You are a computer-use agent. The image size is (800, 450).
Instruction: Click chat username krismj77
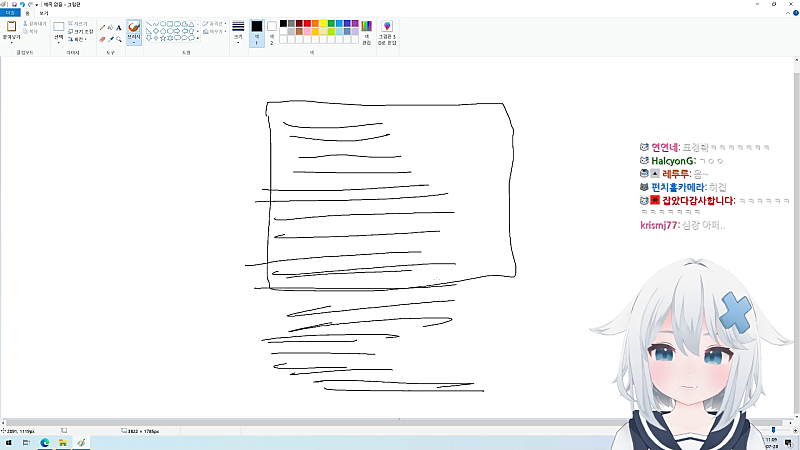[660, 225]
